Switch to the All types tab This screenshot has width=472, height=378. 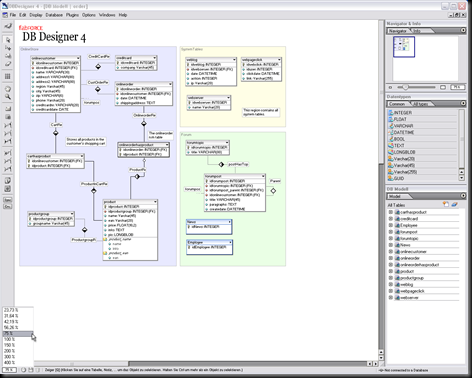coord(420,104)
